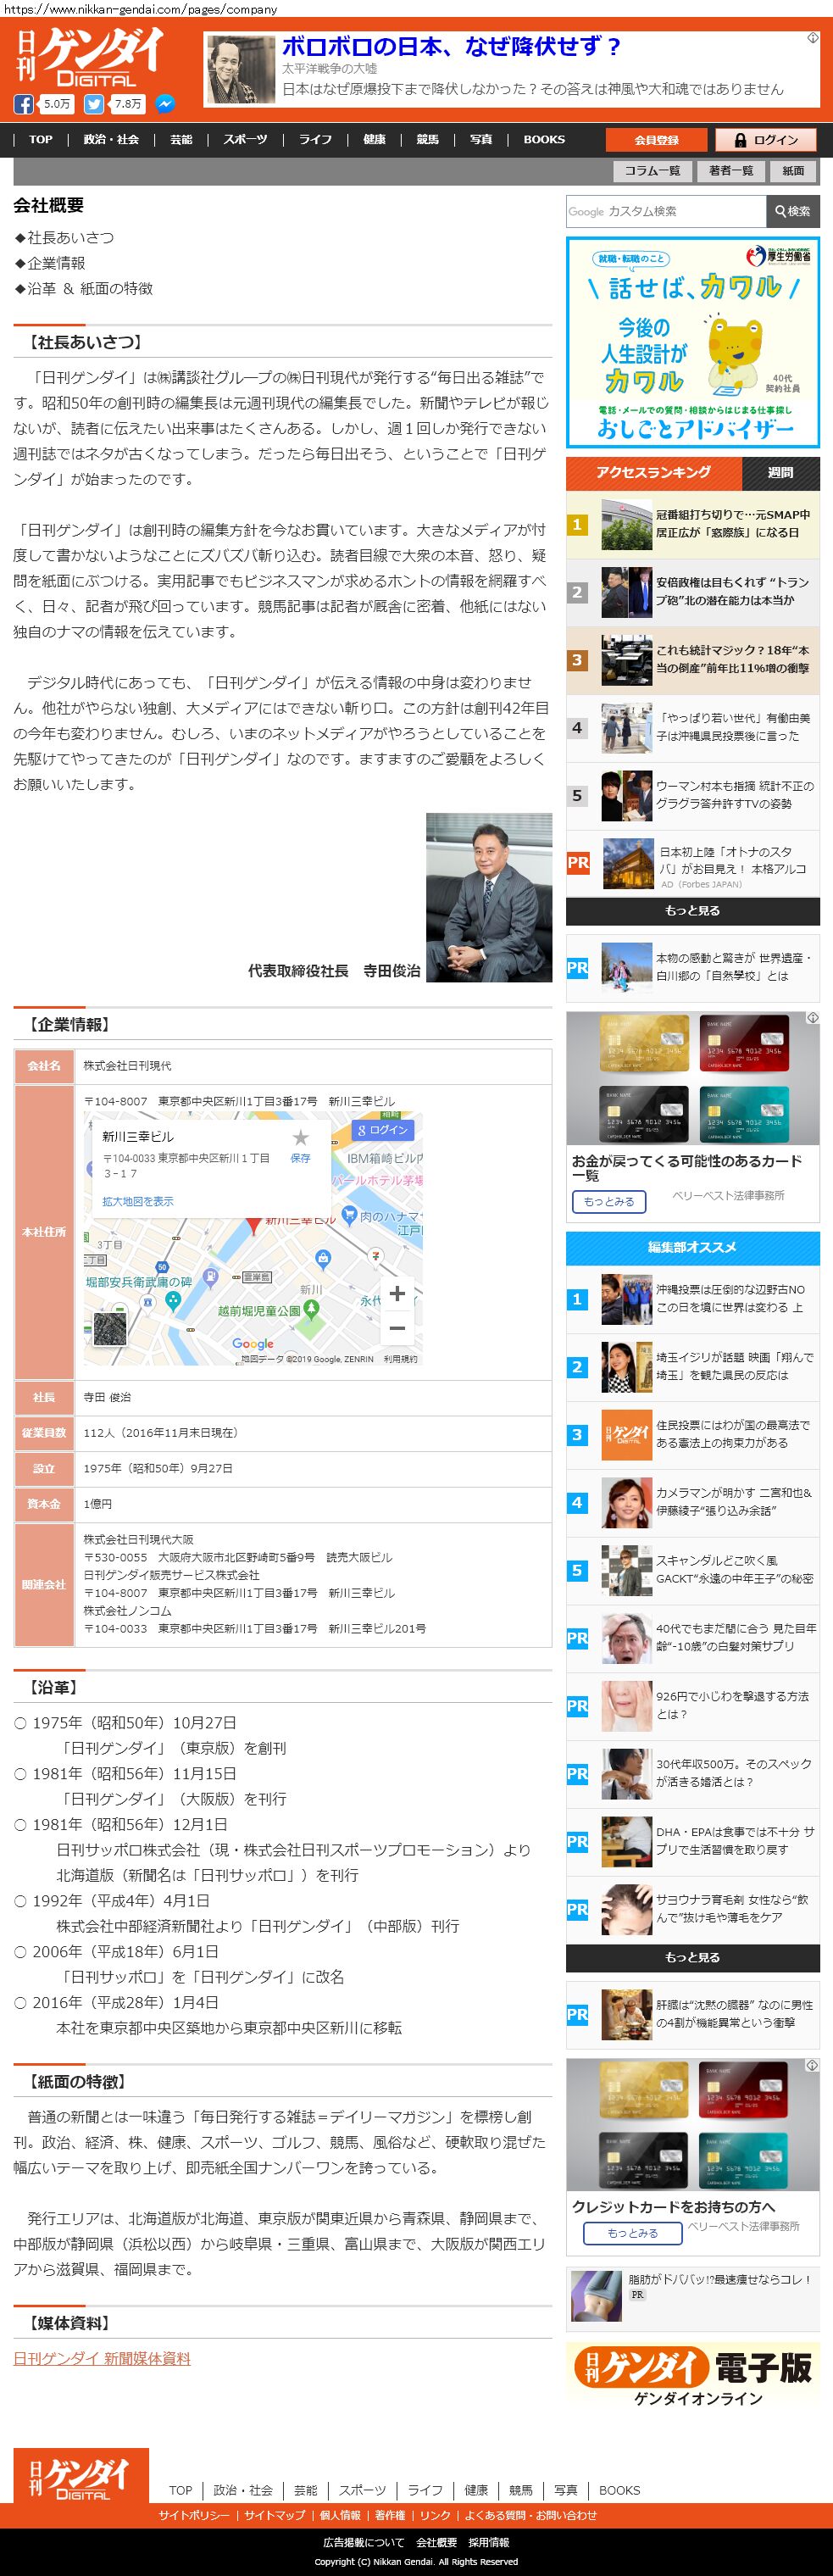The height and width of the screenshot is (2576, 833).
Task: Open ranking 5 article ウーマン村本も指摘
Action: 693,796
